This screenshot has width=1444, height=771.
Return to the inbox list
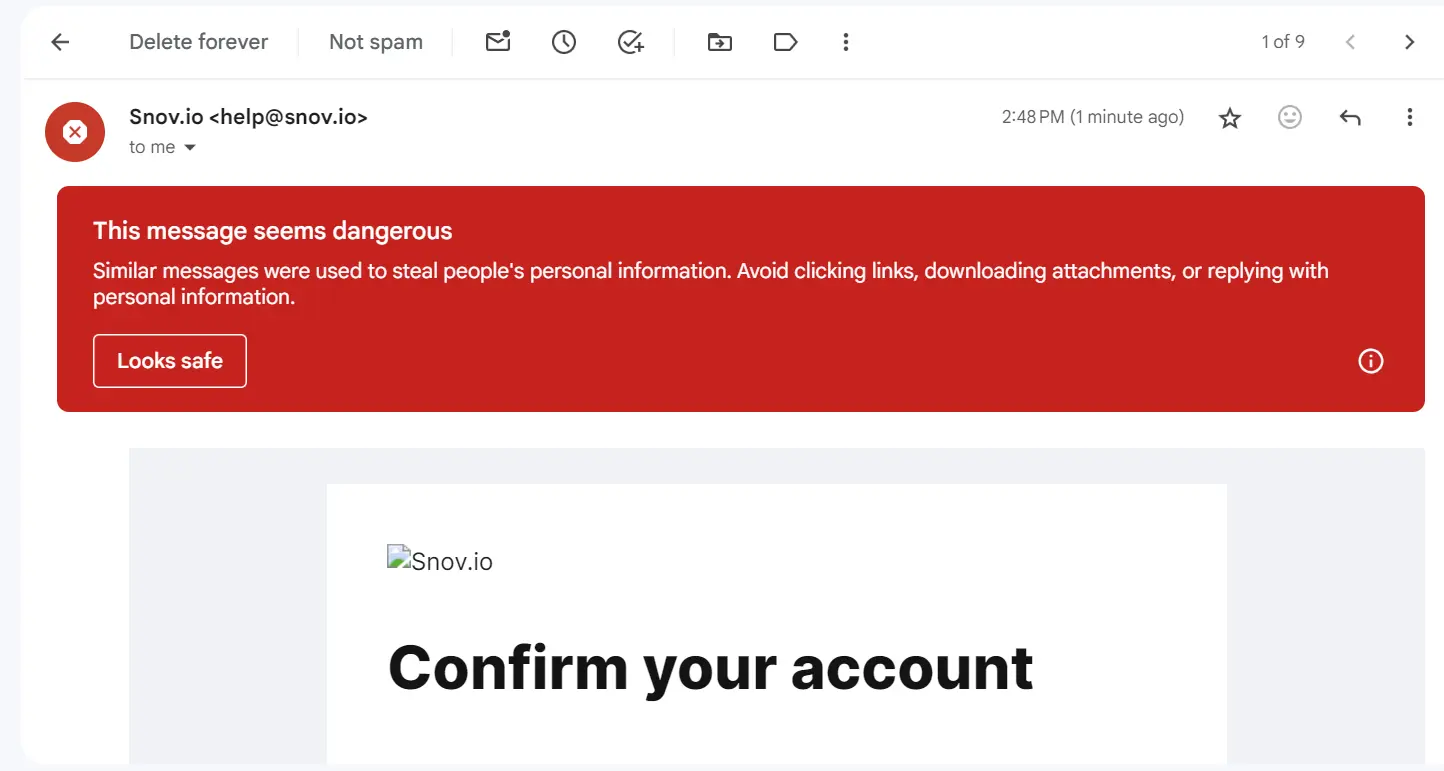click(60, 41)
